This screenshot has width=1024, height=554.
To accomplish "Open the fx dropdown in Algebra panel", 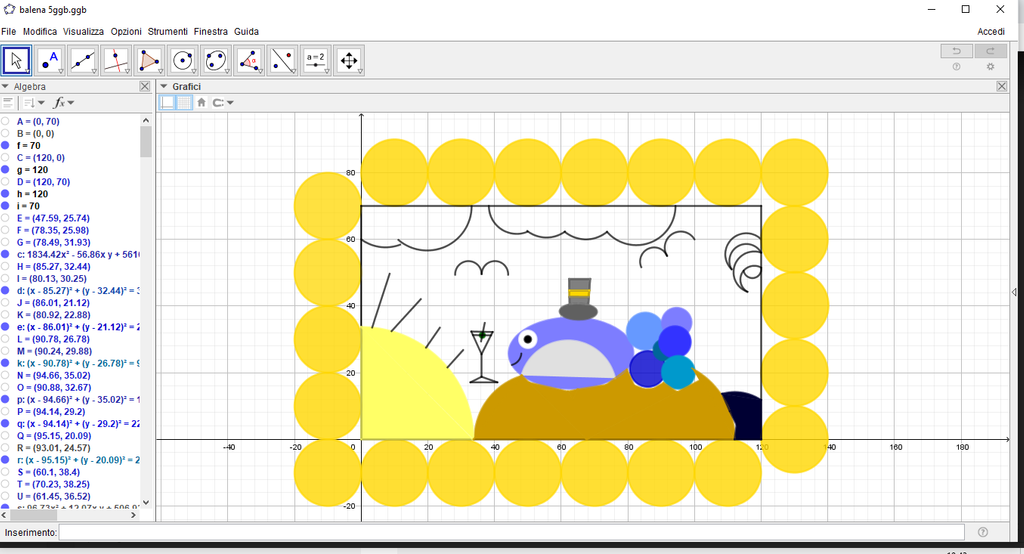I will click(x=63, y=103).
